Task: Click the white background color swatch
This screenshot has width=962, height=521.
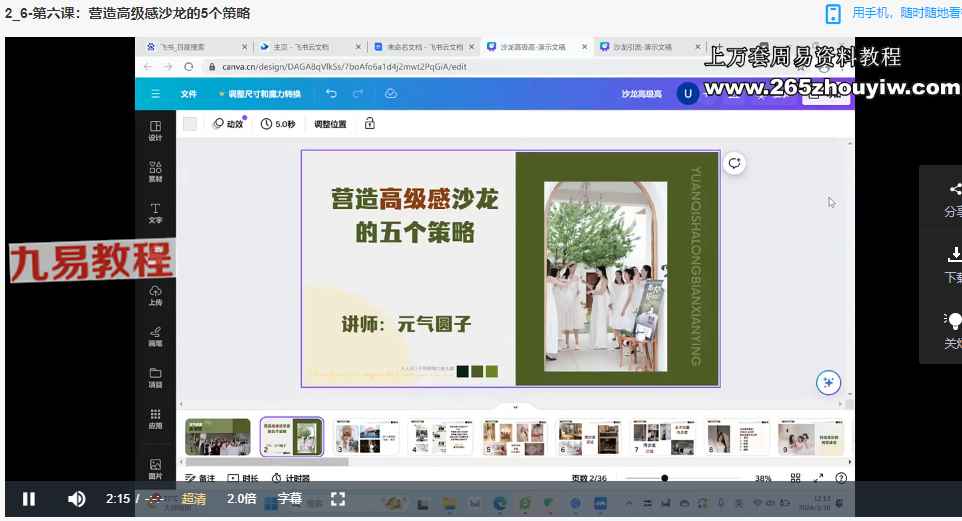Action: click(190, 124)
